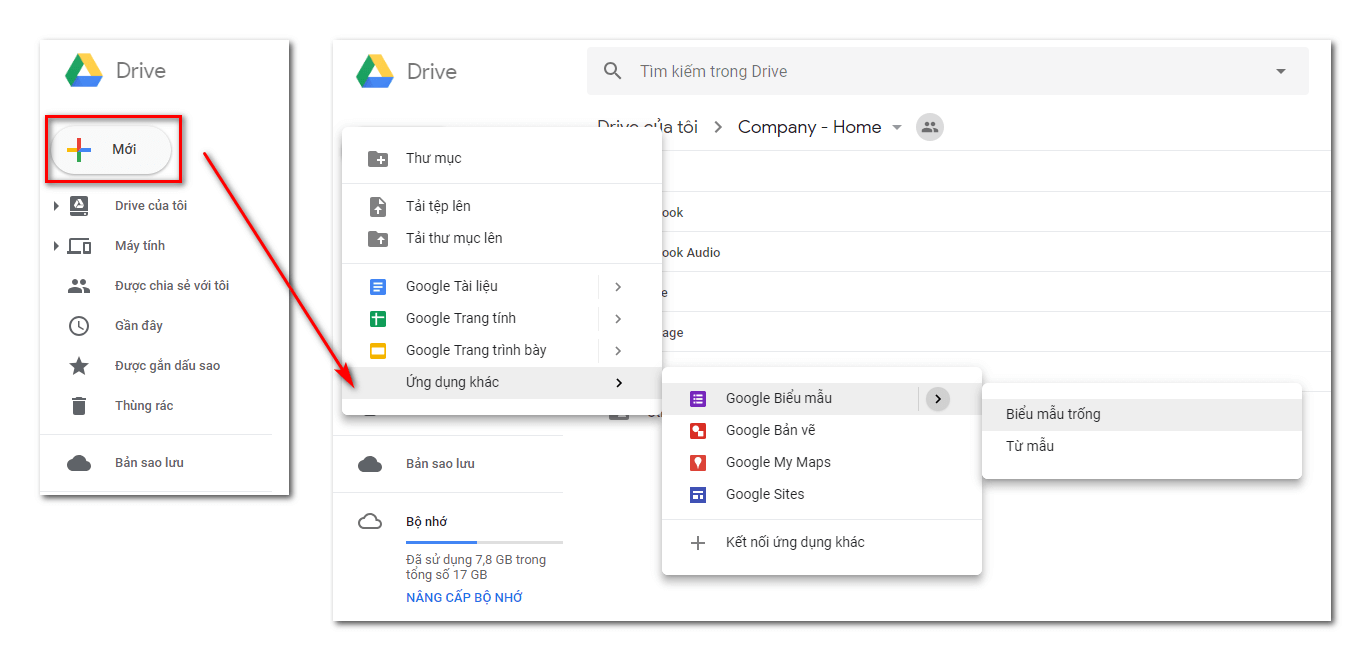Expand the Google Biểu mẫu submenu arrow
The image size is (1372, 662).
[x=937, y=399]
